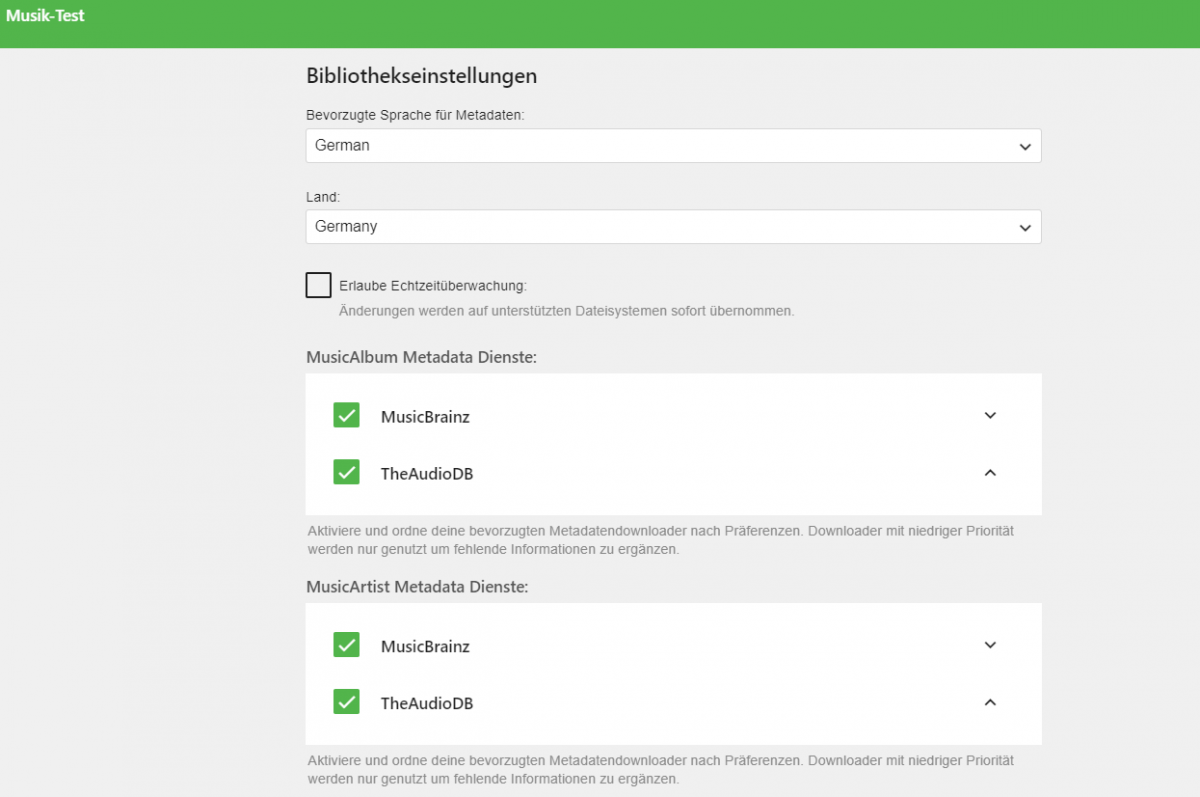The width and height of the screenshot is (1200, 797).
Task: Enable the Erlaube Echtzeitüberwachung checkbox
Action: coord(318,285)
